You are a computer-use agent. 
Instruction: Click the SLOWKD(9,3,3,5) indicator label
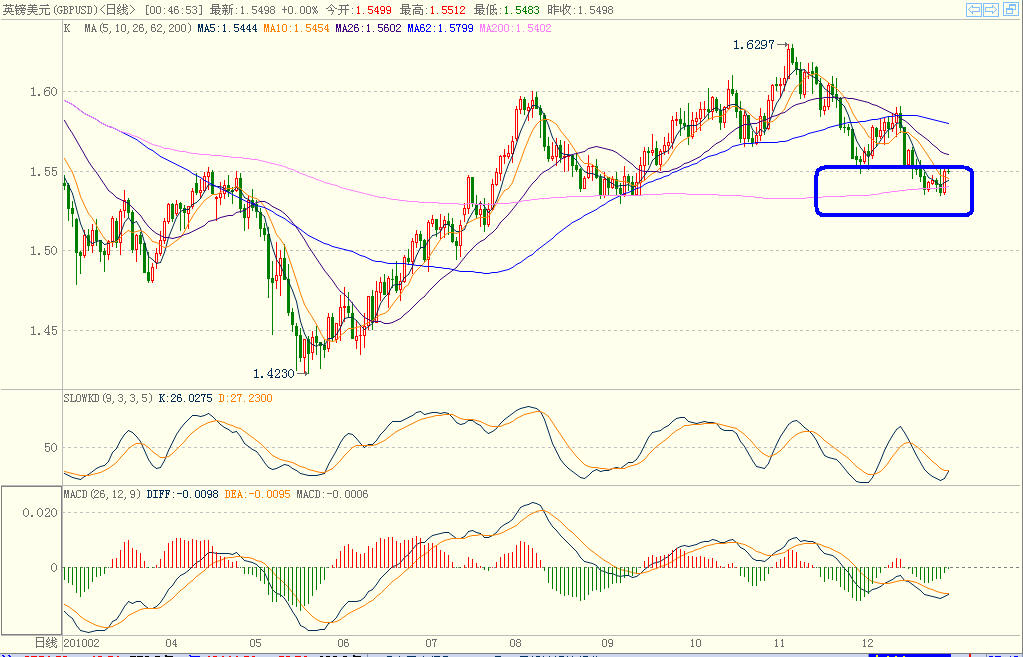pyautogui.click(x=108, y=398)
